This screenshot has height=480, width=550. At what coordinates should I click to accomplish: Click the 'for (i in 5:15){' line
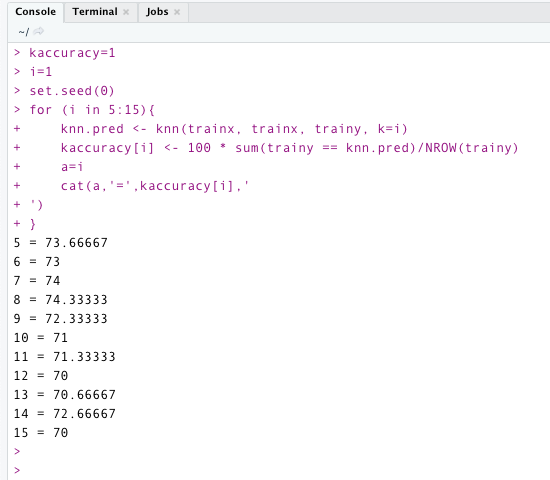92,110
